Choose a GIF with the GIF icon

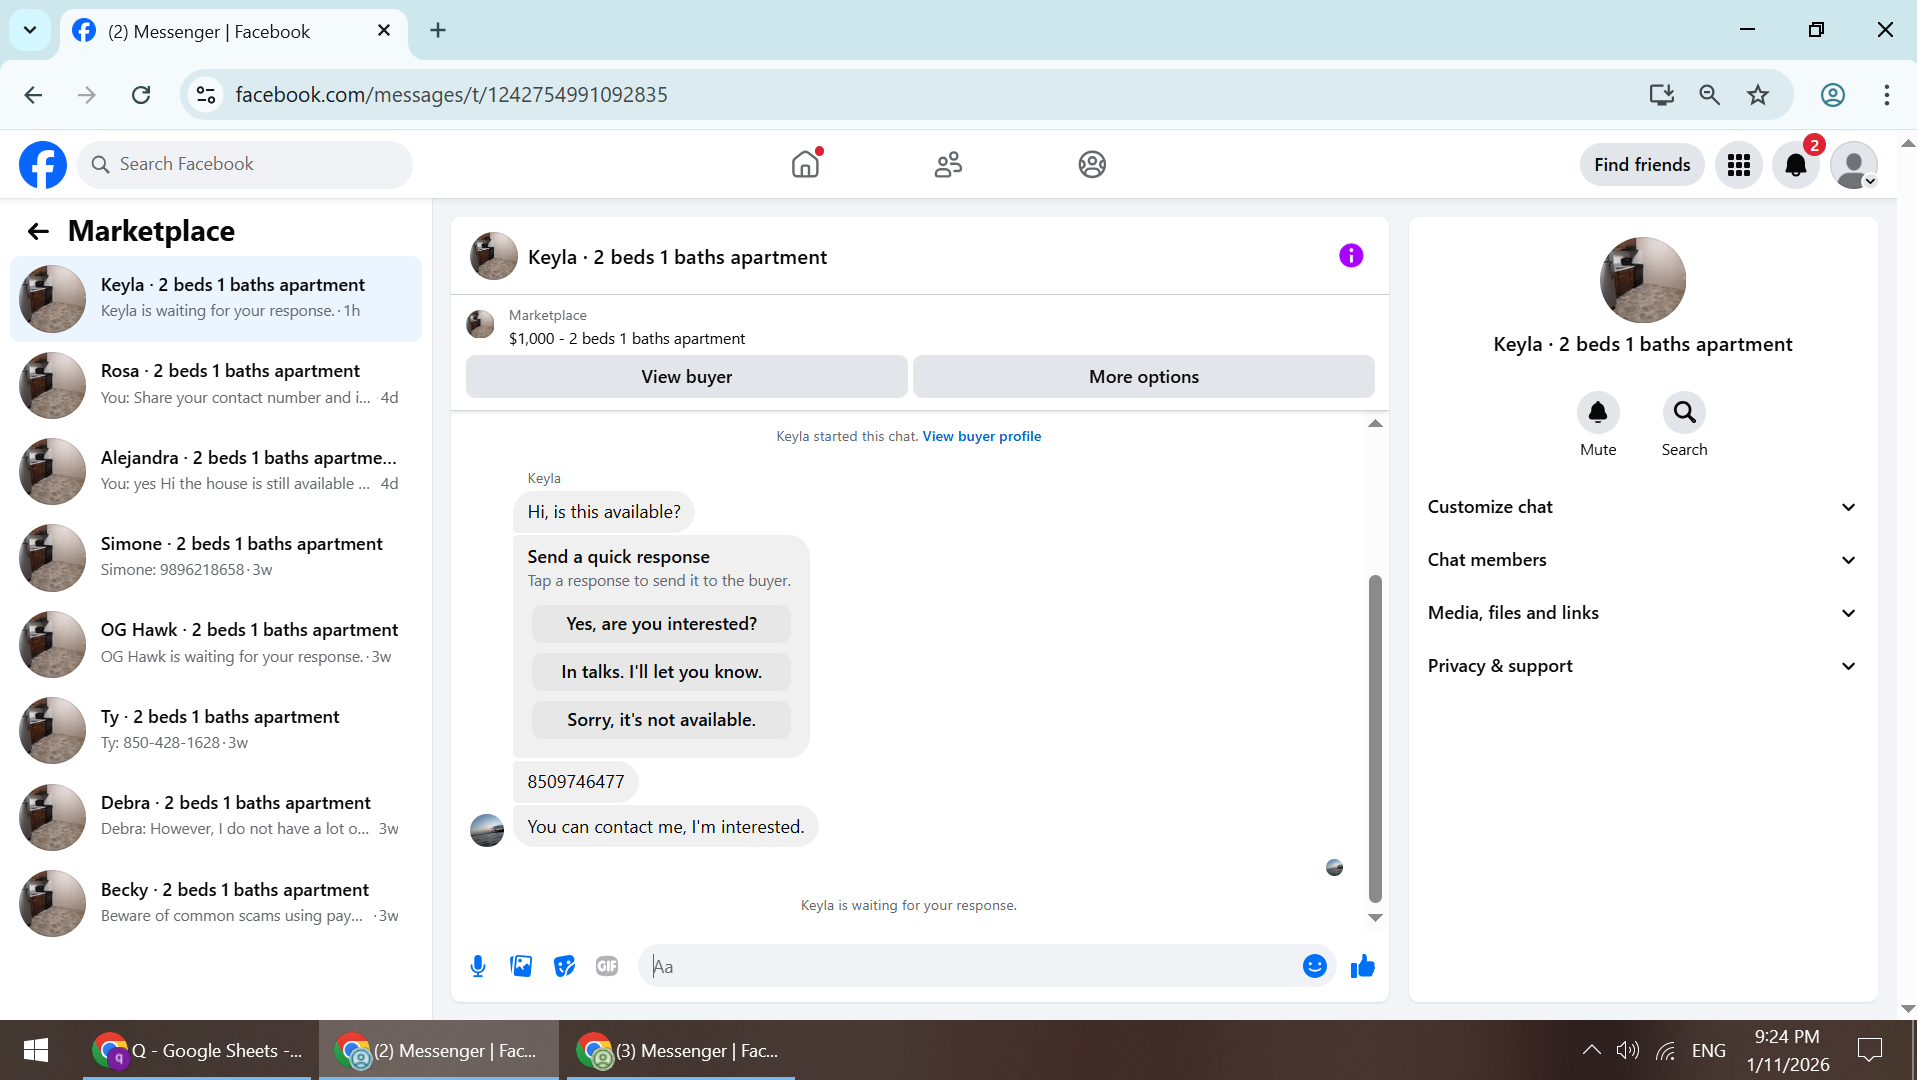tap(607, 966)
